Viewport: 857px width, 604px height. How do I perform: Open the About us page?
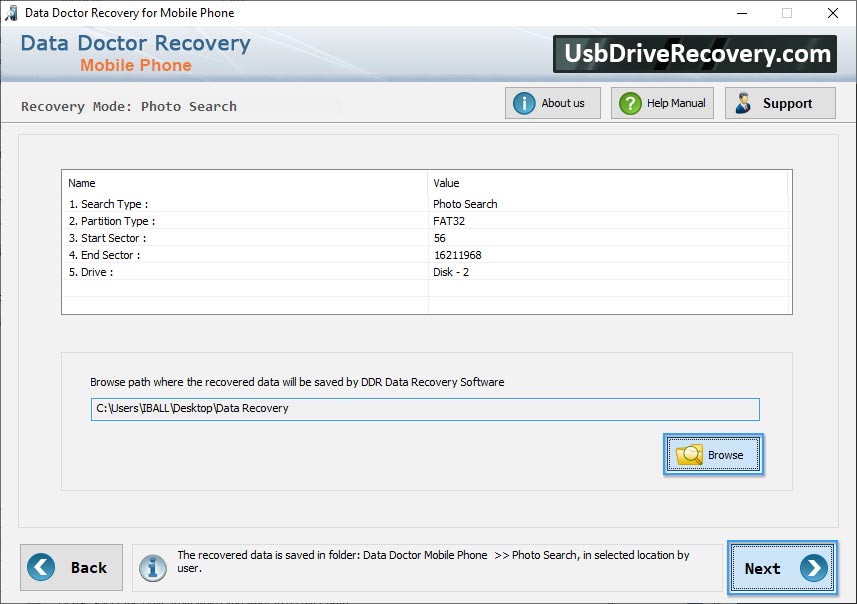tap(553, 103)
